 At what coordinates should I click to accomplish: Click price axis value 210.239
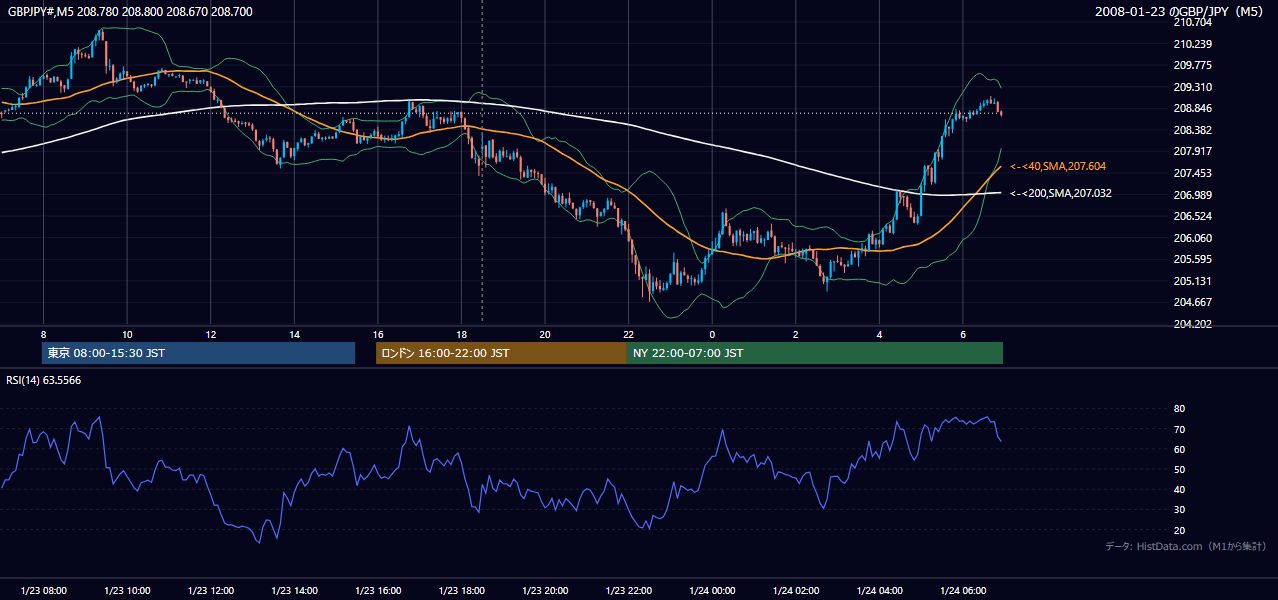1192,44
